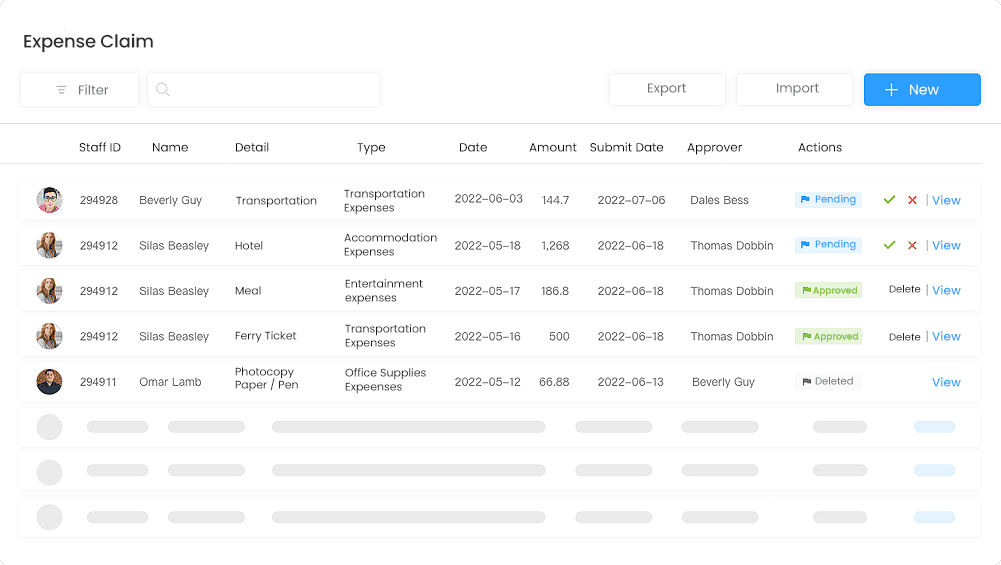Click into the search input field
This screenshot has height=565, width=1001.
(x=264, y=89)
